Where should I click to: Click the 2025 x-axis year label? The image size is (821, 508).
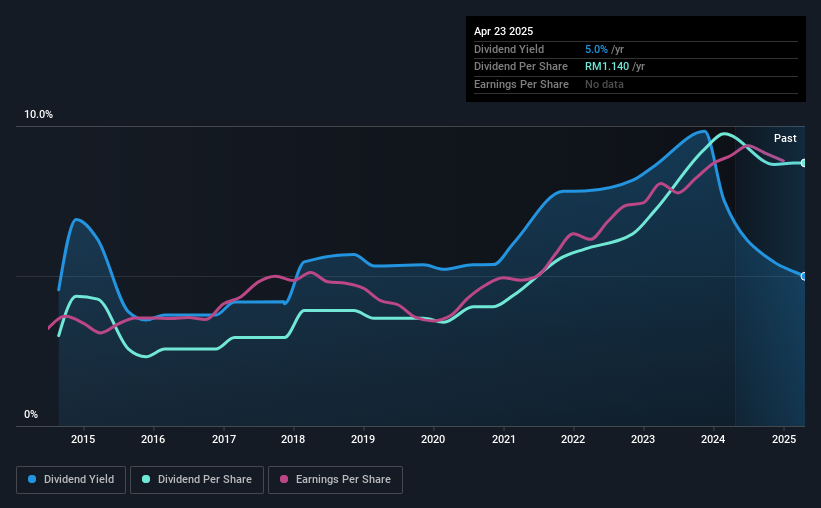784,439
